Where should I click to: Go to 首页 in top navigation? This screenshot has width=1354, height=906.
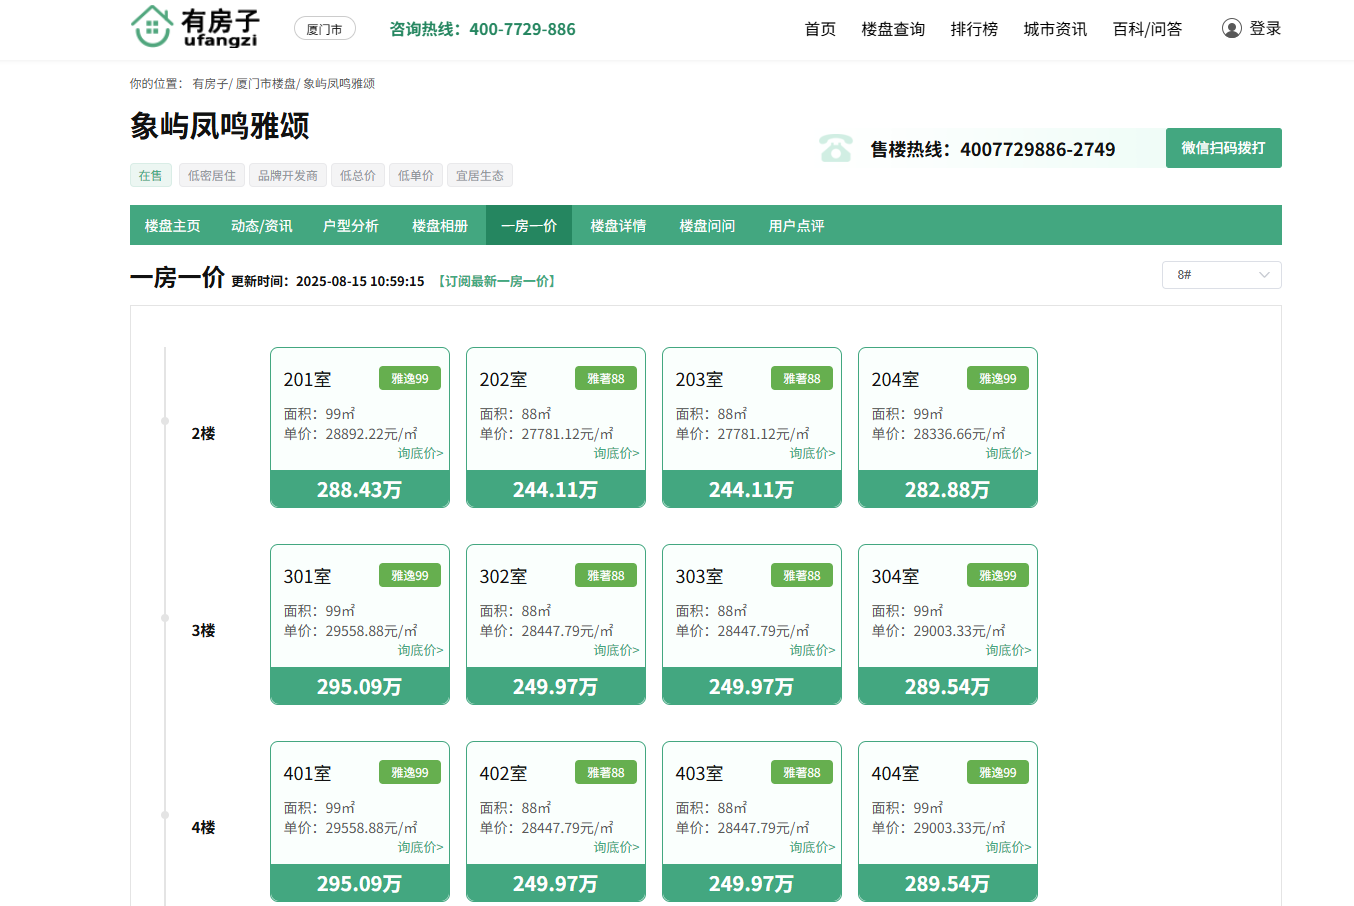(x=820, y=29)
